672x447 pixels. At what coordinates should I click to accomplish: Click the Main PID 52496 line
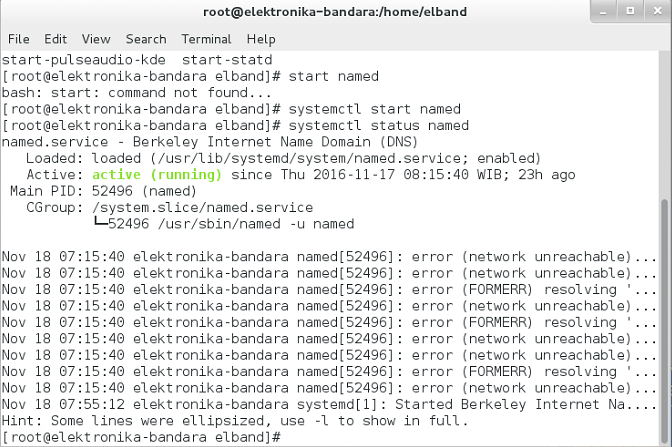(x=103, y=191)
